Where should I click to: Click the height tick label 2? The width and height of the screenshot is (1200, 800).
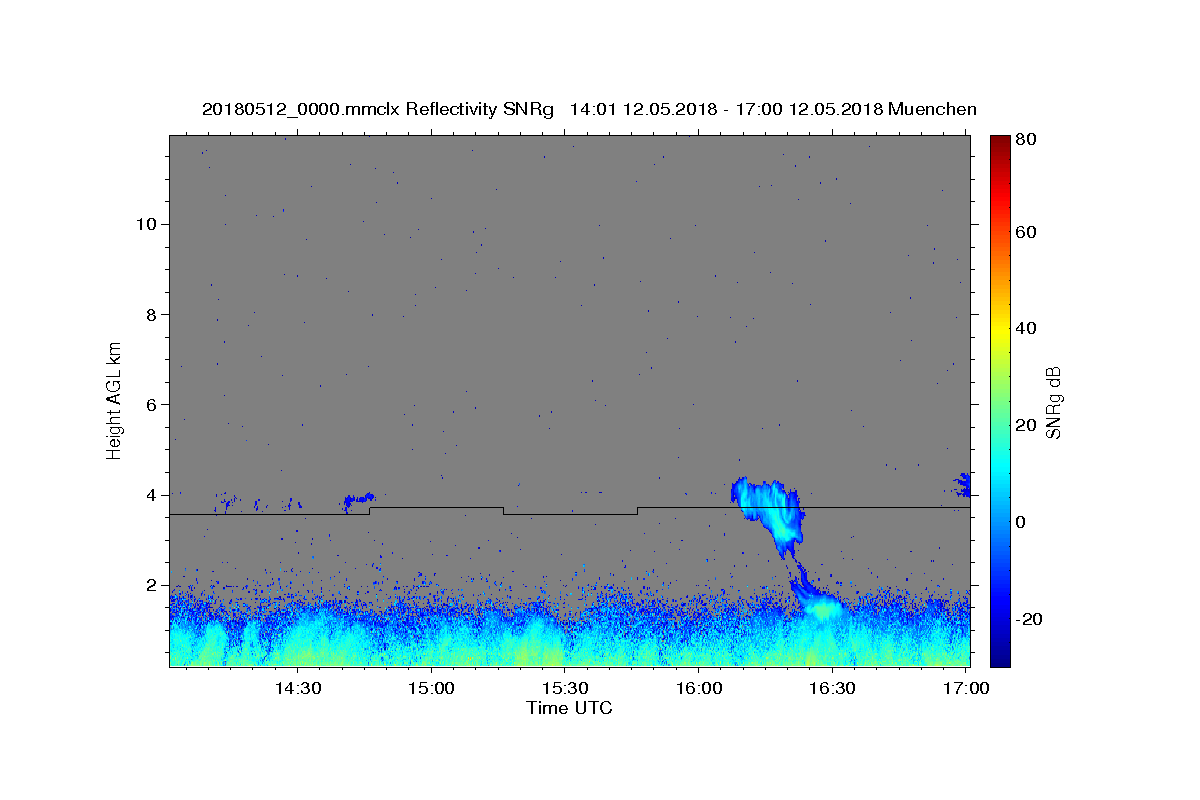tap(152, 585)
